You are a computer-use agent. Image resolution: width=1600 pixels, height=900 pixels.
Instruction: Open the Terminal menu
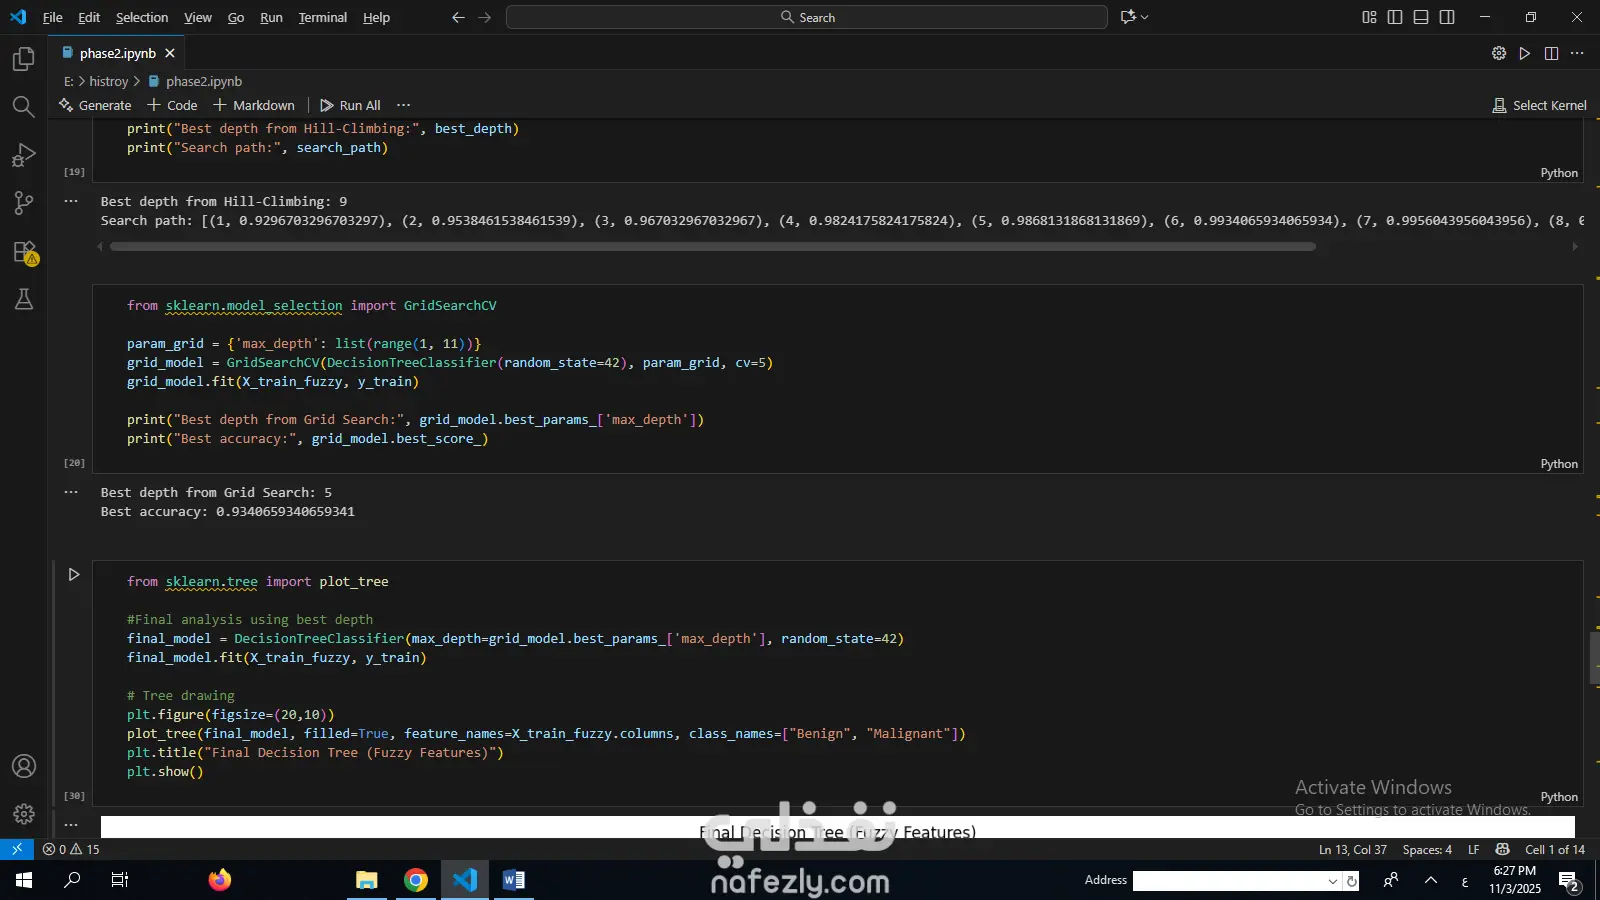tap(322, 17)
